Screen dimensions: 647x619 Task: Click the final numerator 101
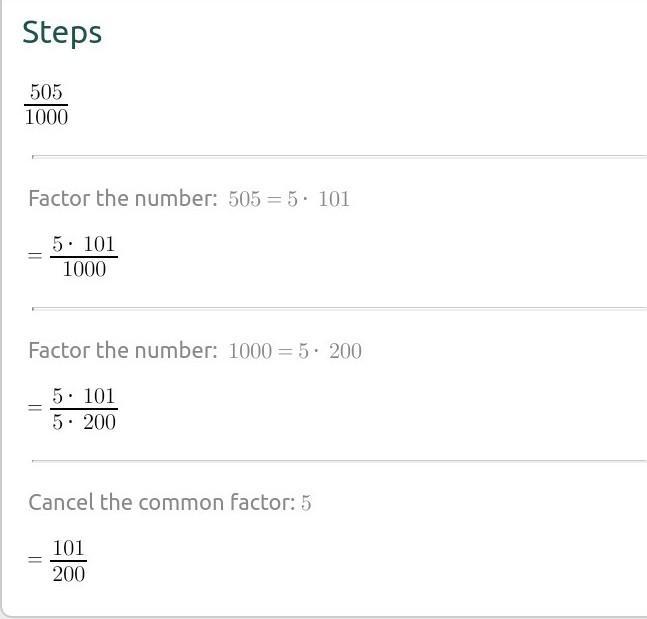[69, 550]
